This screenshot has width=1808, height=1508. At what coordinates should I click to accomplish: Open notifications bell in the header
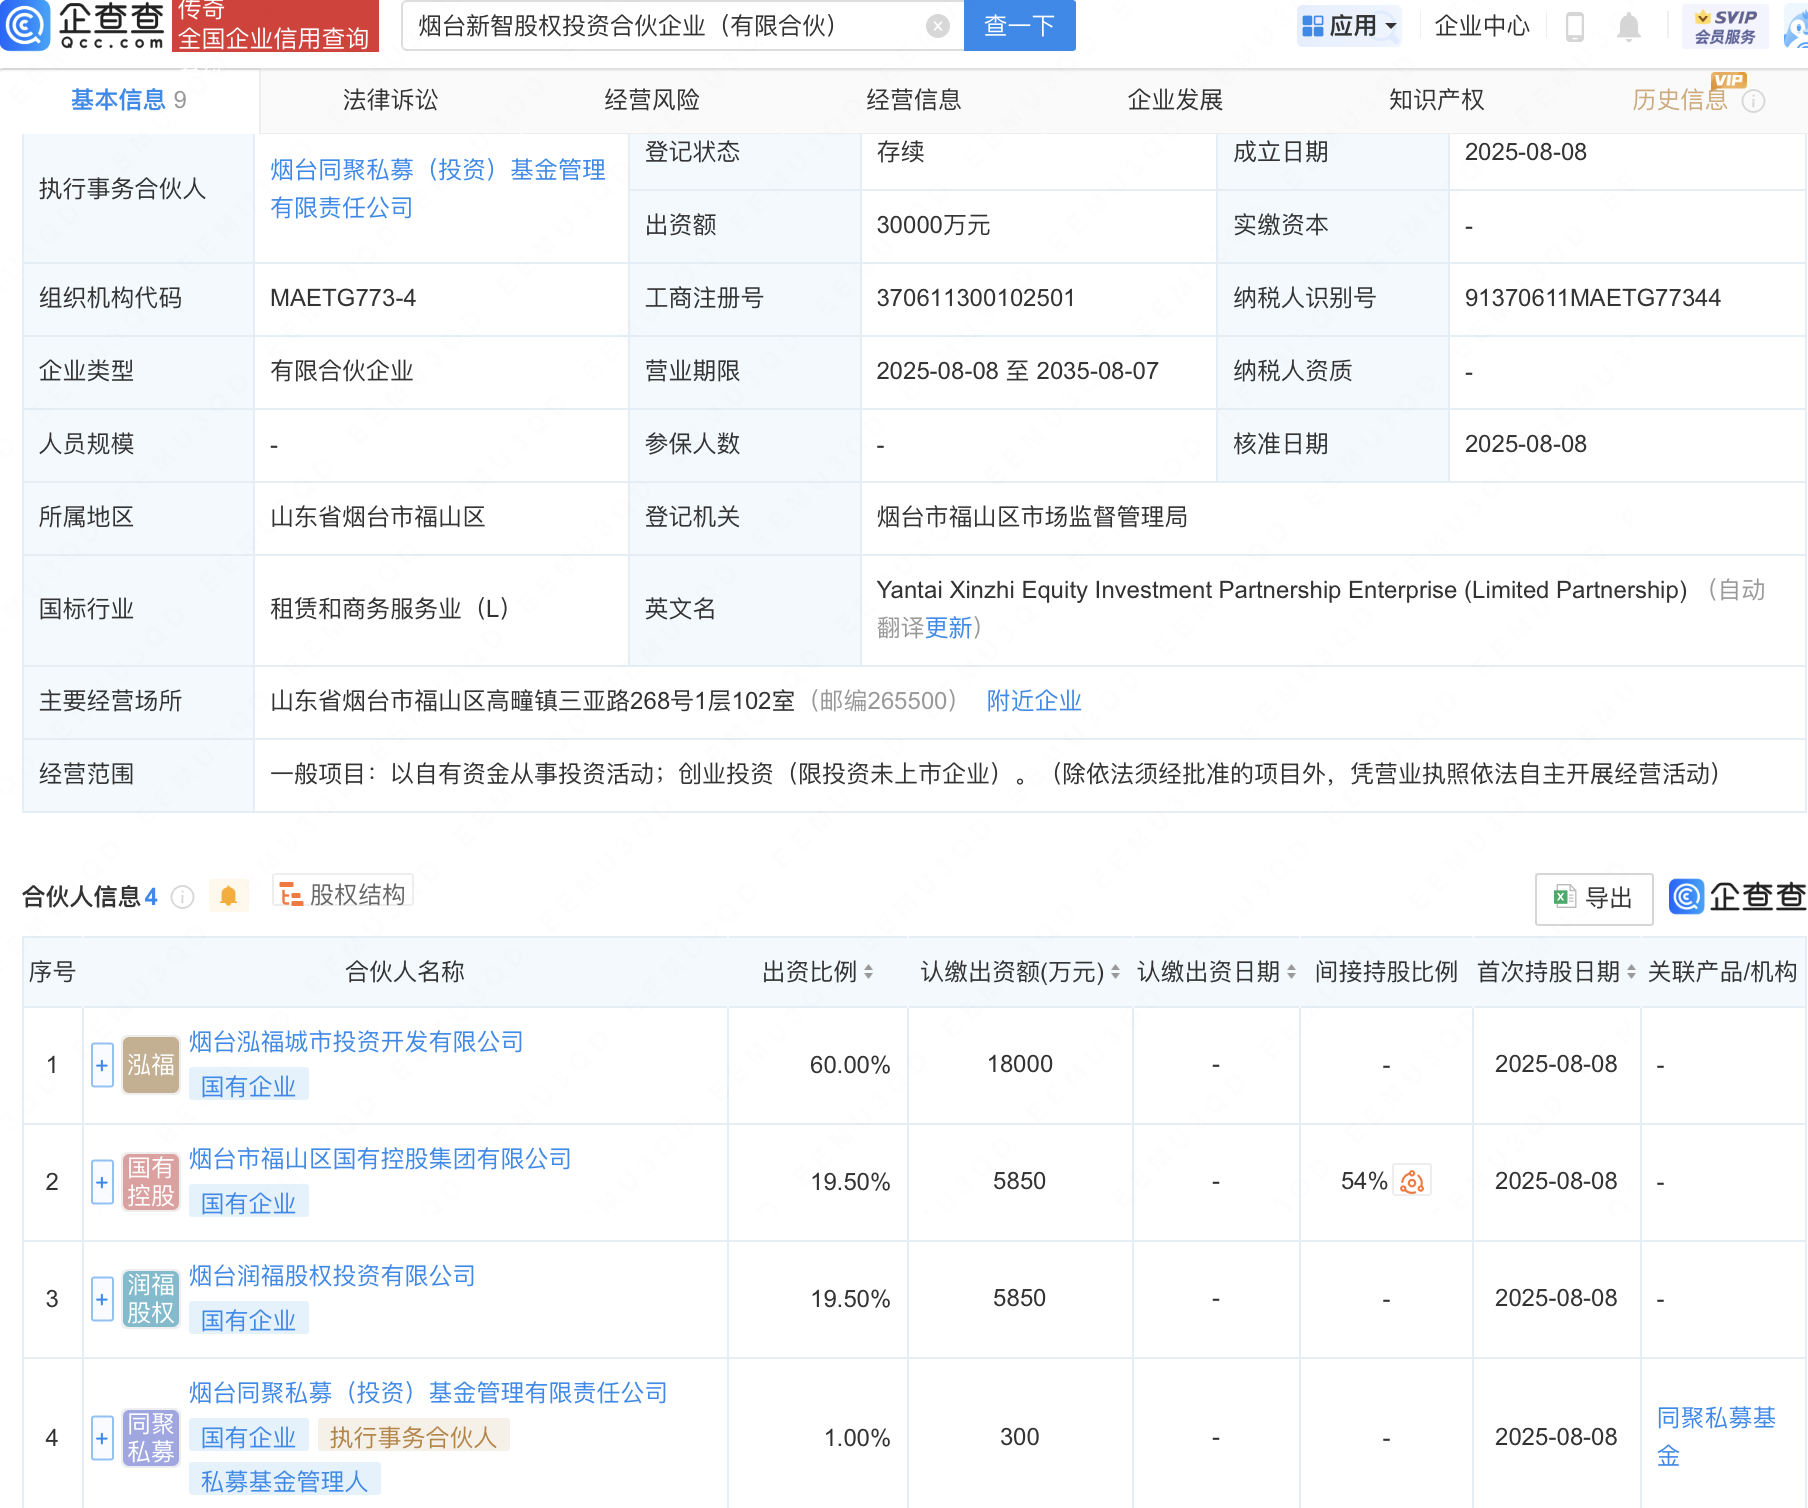pyautogui.click(x=1629, y=26)
